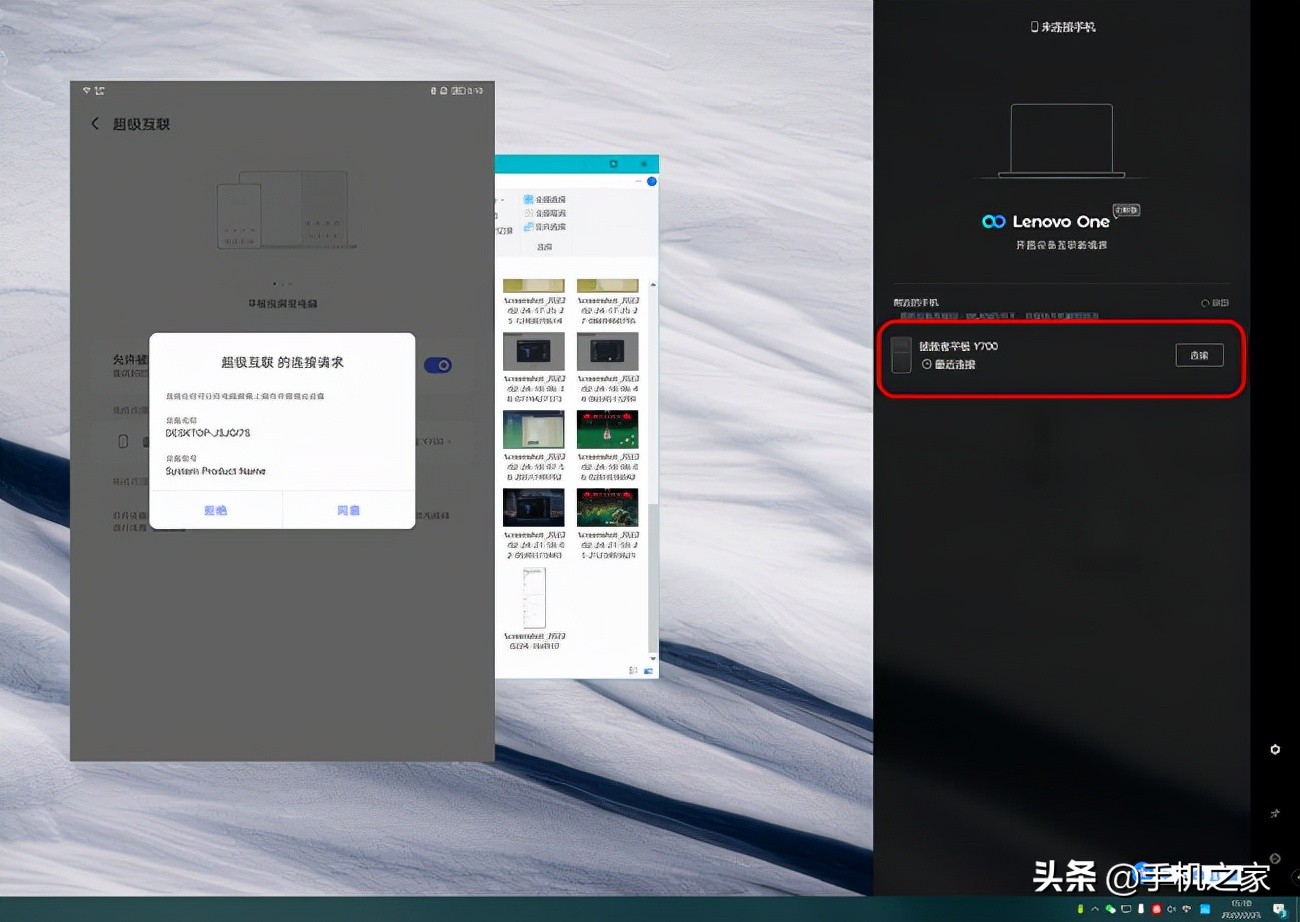This screenshot has height=922, width=1300.
Task: Click the refresh option above the device list
Action: click(x=1214, y=303)
